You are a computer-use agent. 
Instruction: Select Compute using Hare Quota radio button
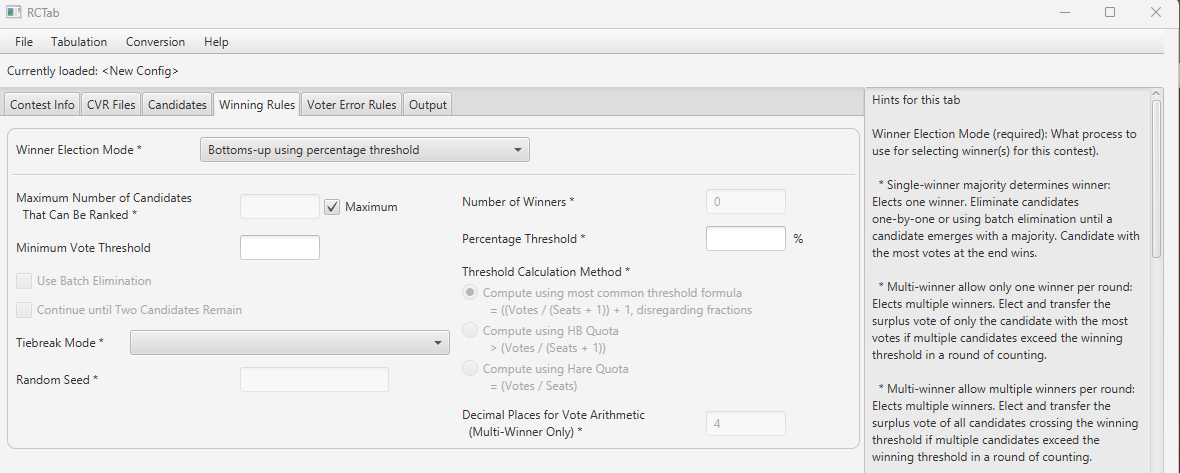pyautogui.click(x=470, y=368)
